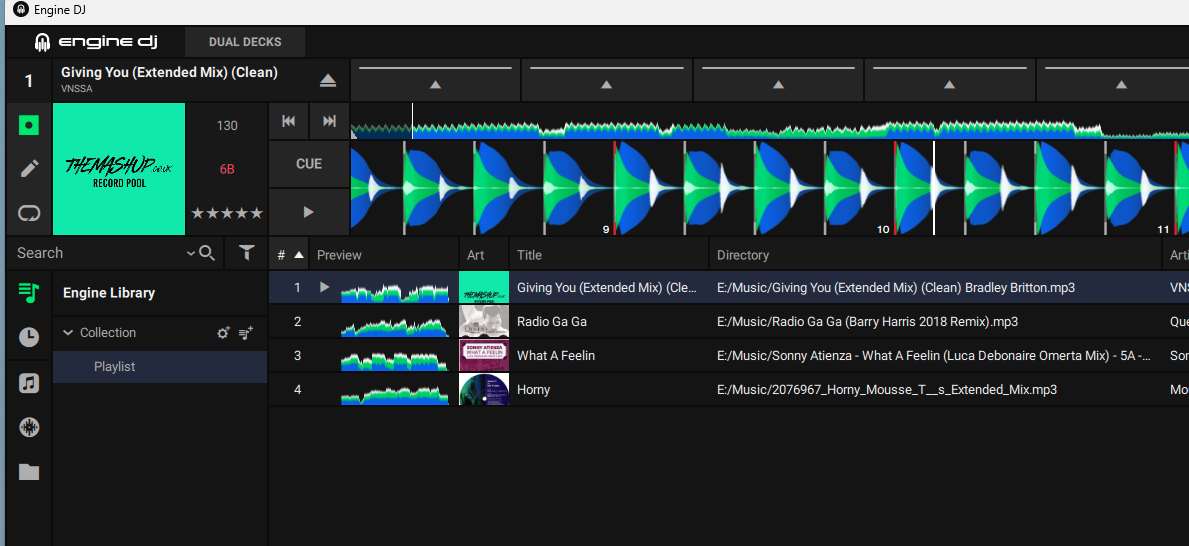Open the Engine Library playlist view icon

pyautogui.click(x=29, y=293)
